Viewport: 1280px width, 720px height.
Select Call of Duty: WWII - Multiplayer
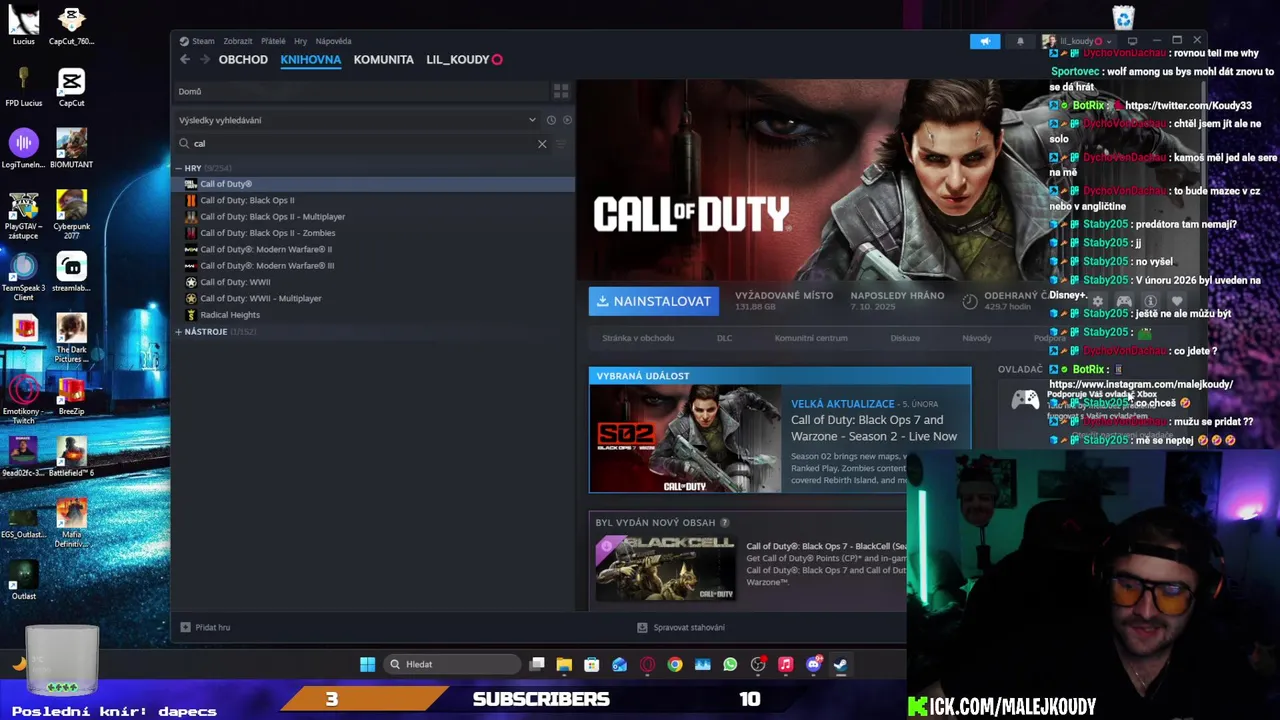click(372, 298)
